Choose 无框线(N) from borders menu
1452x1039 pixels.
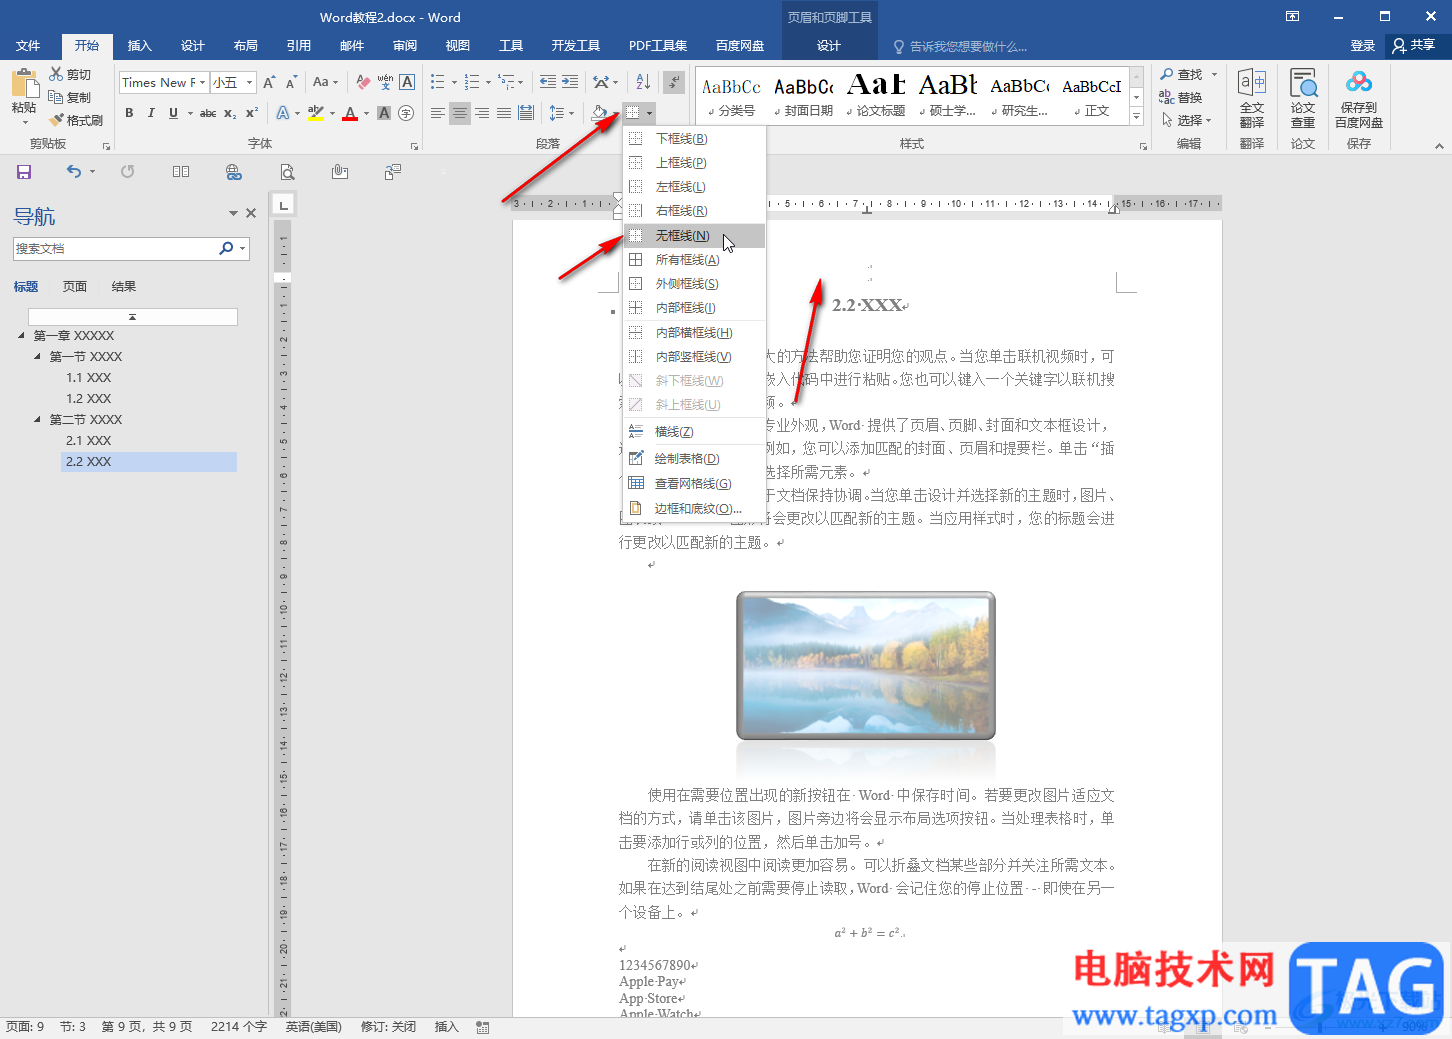694,236
